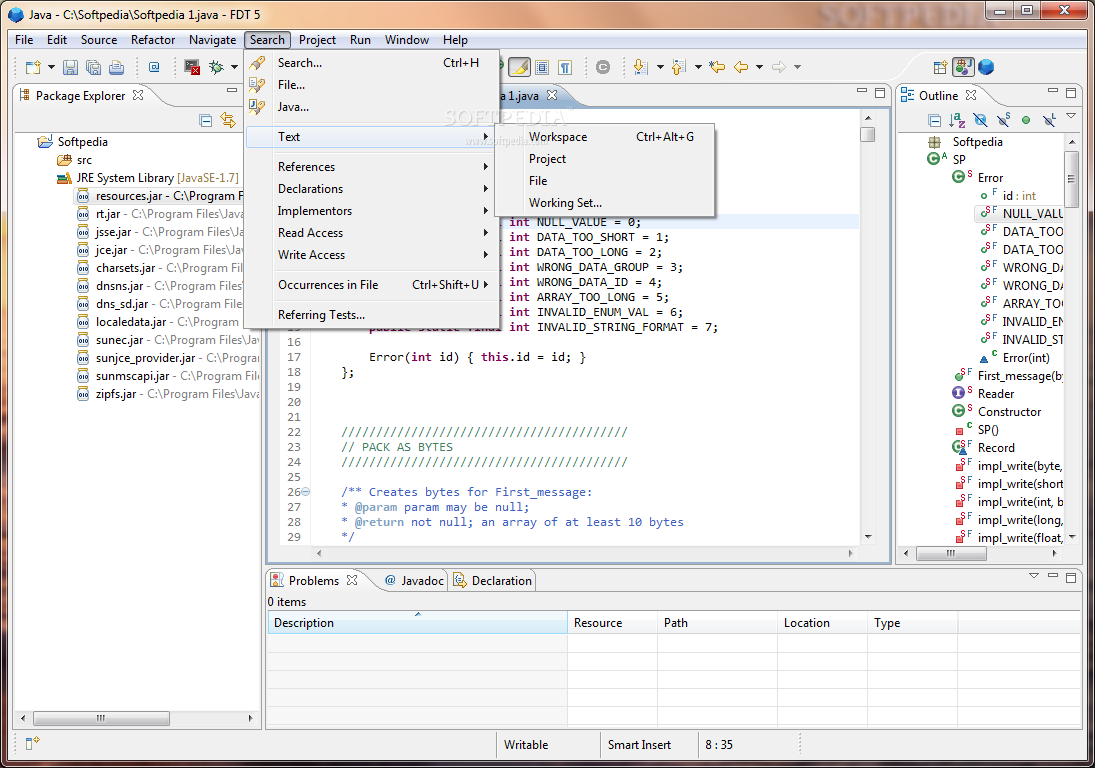Viewport: 1095px width, 768px height.
Task: Open the Debug dropdown arrow
Action: click(x=235, y=67)
